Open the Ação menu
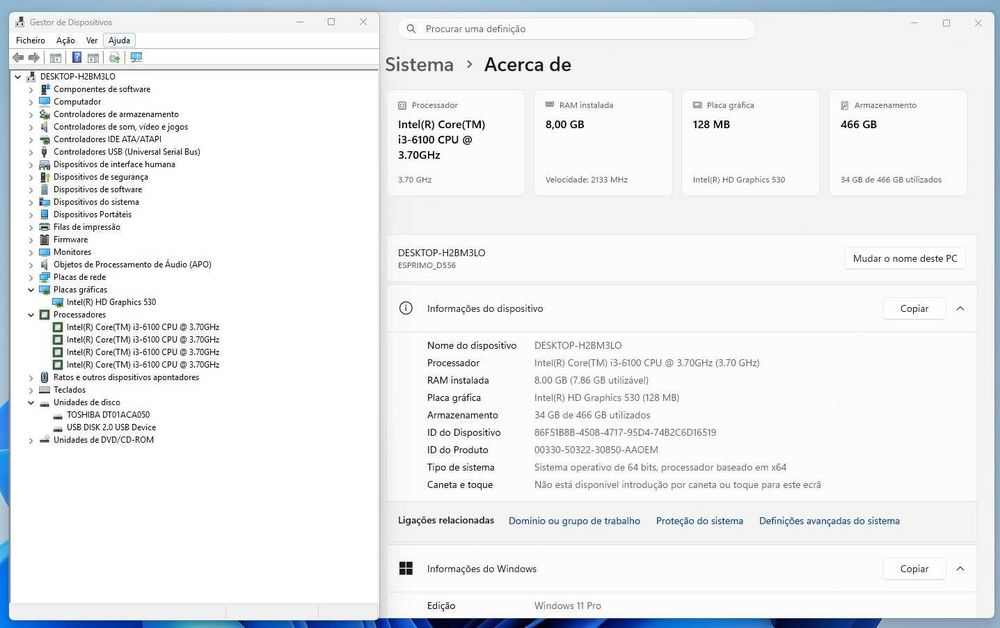The height and width of the screenshot is (628, 1000). tap(66, 40)
